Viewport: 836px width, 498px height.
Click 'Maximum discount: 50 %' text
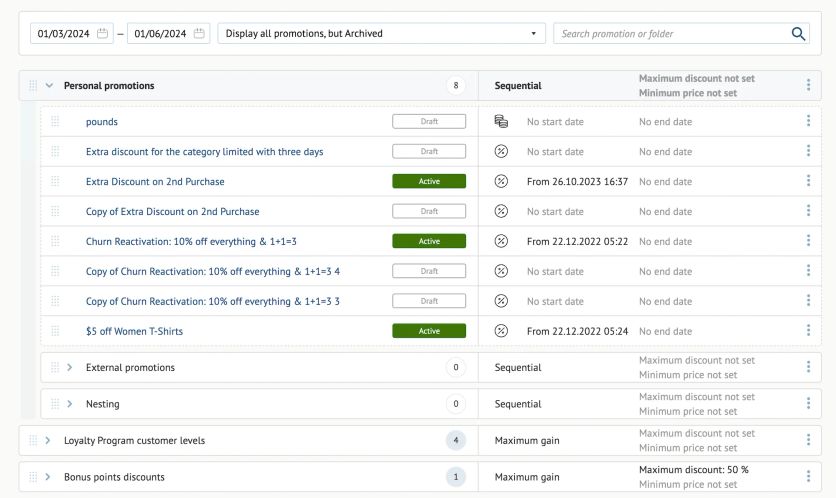pyautogui.click(x=694, y=470)
